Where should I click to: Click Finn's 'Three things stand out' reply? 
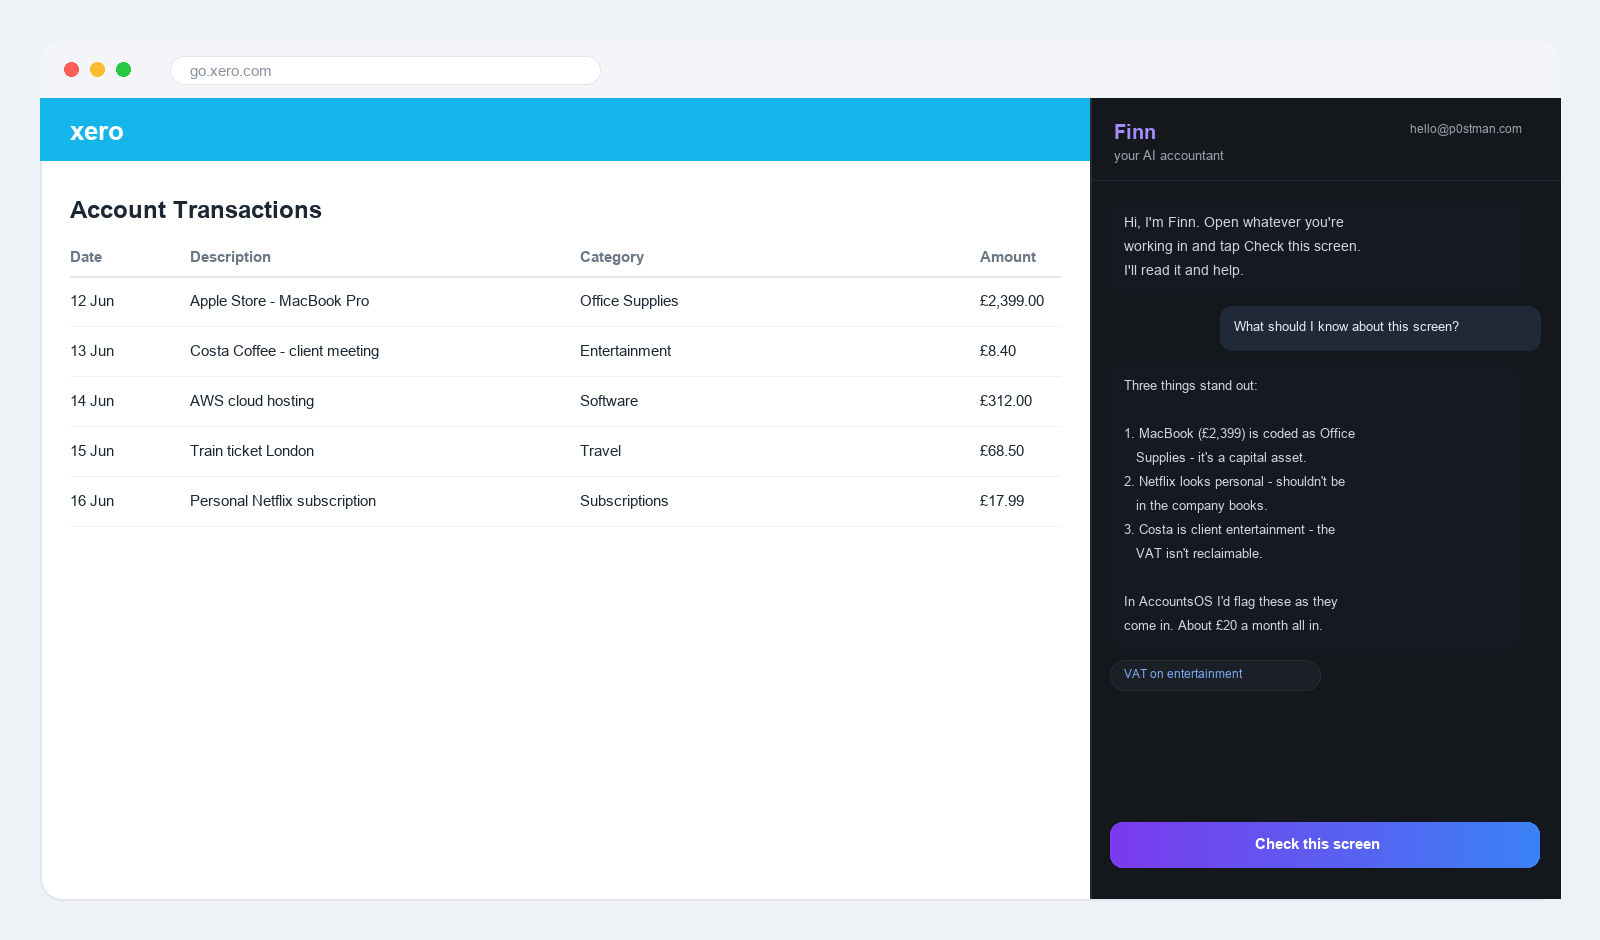click(1315, 506)
